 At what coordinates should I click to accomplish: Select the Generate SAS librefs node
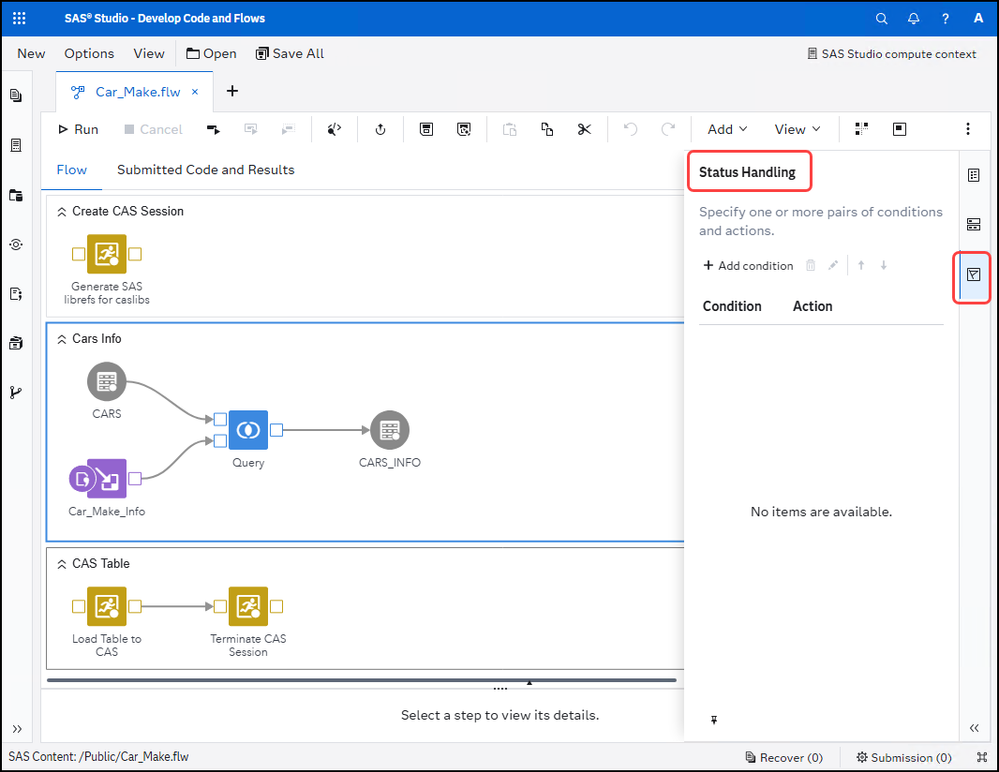pyautogui.click(x=106, y=254)
